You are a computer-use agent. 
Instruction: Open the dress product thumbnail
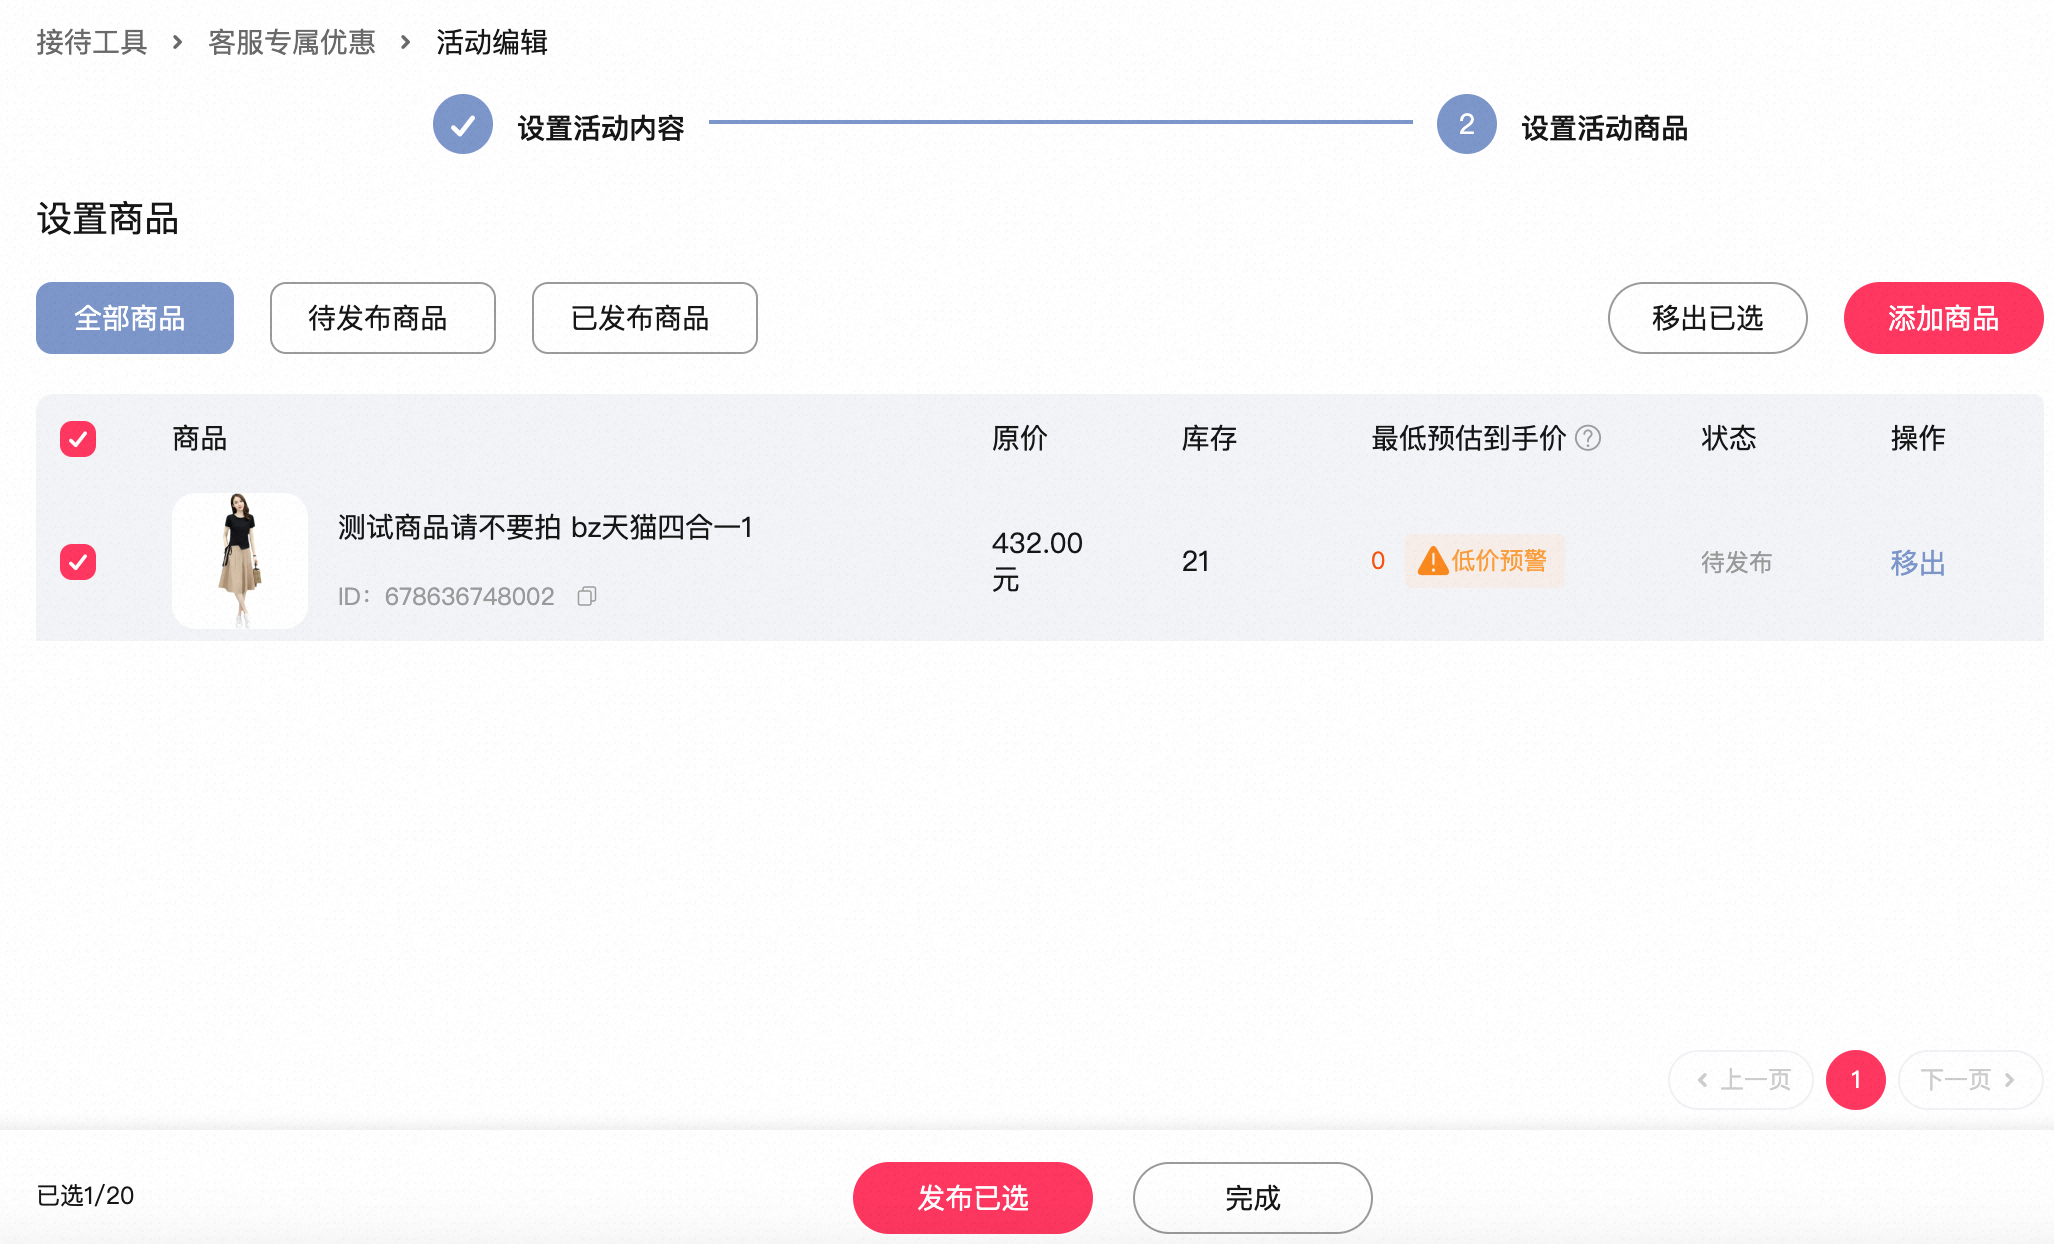240,561
